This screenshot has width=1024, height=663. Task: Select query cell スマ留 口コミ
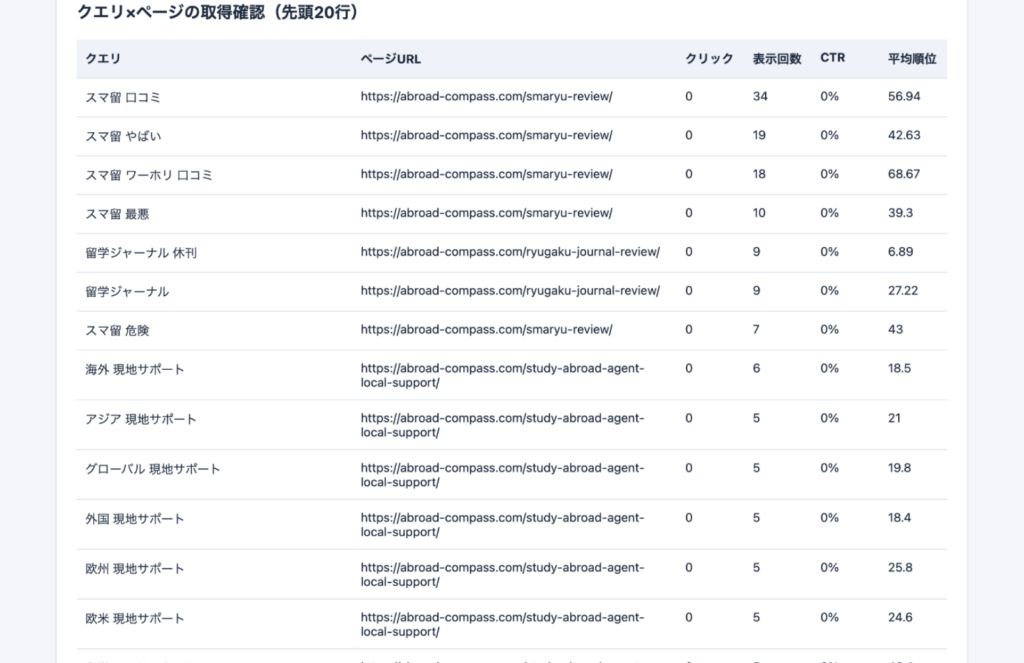click(123, 97)
